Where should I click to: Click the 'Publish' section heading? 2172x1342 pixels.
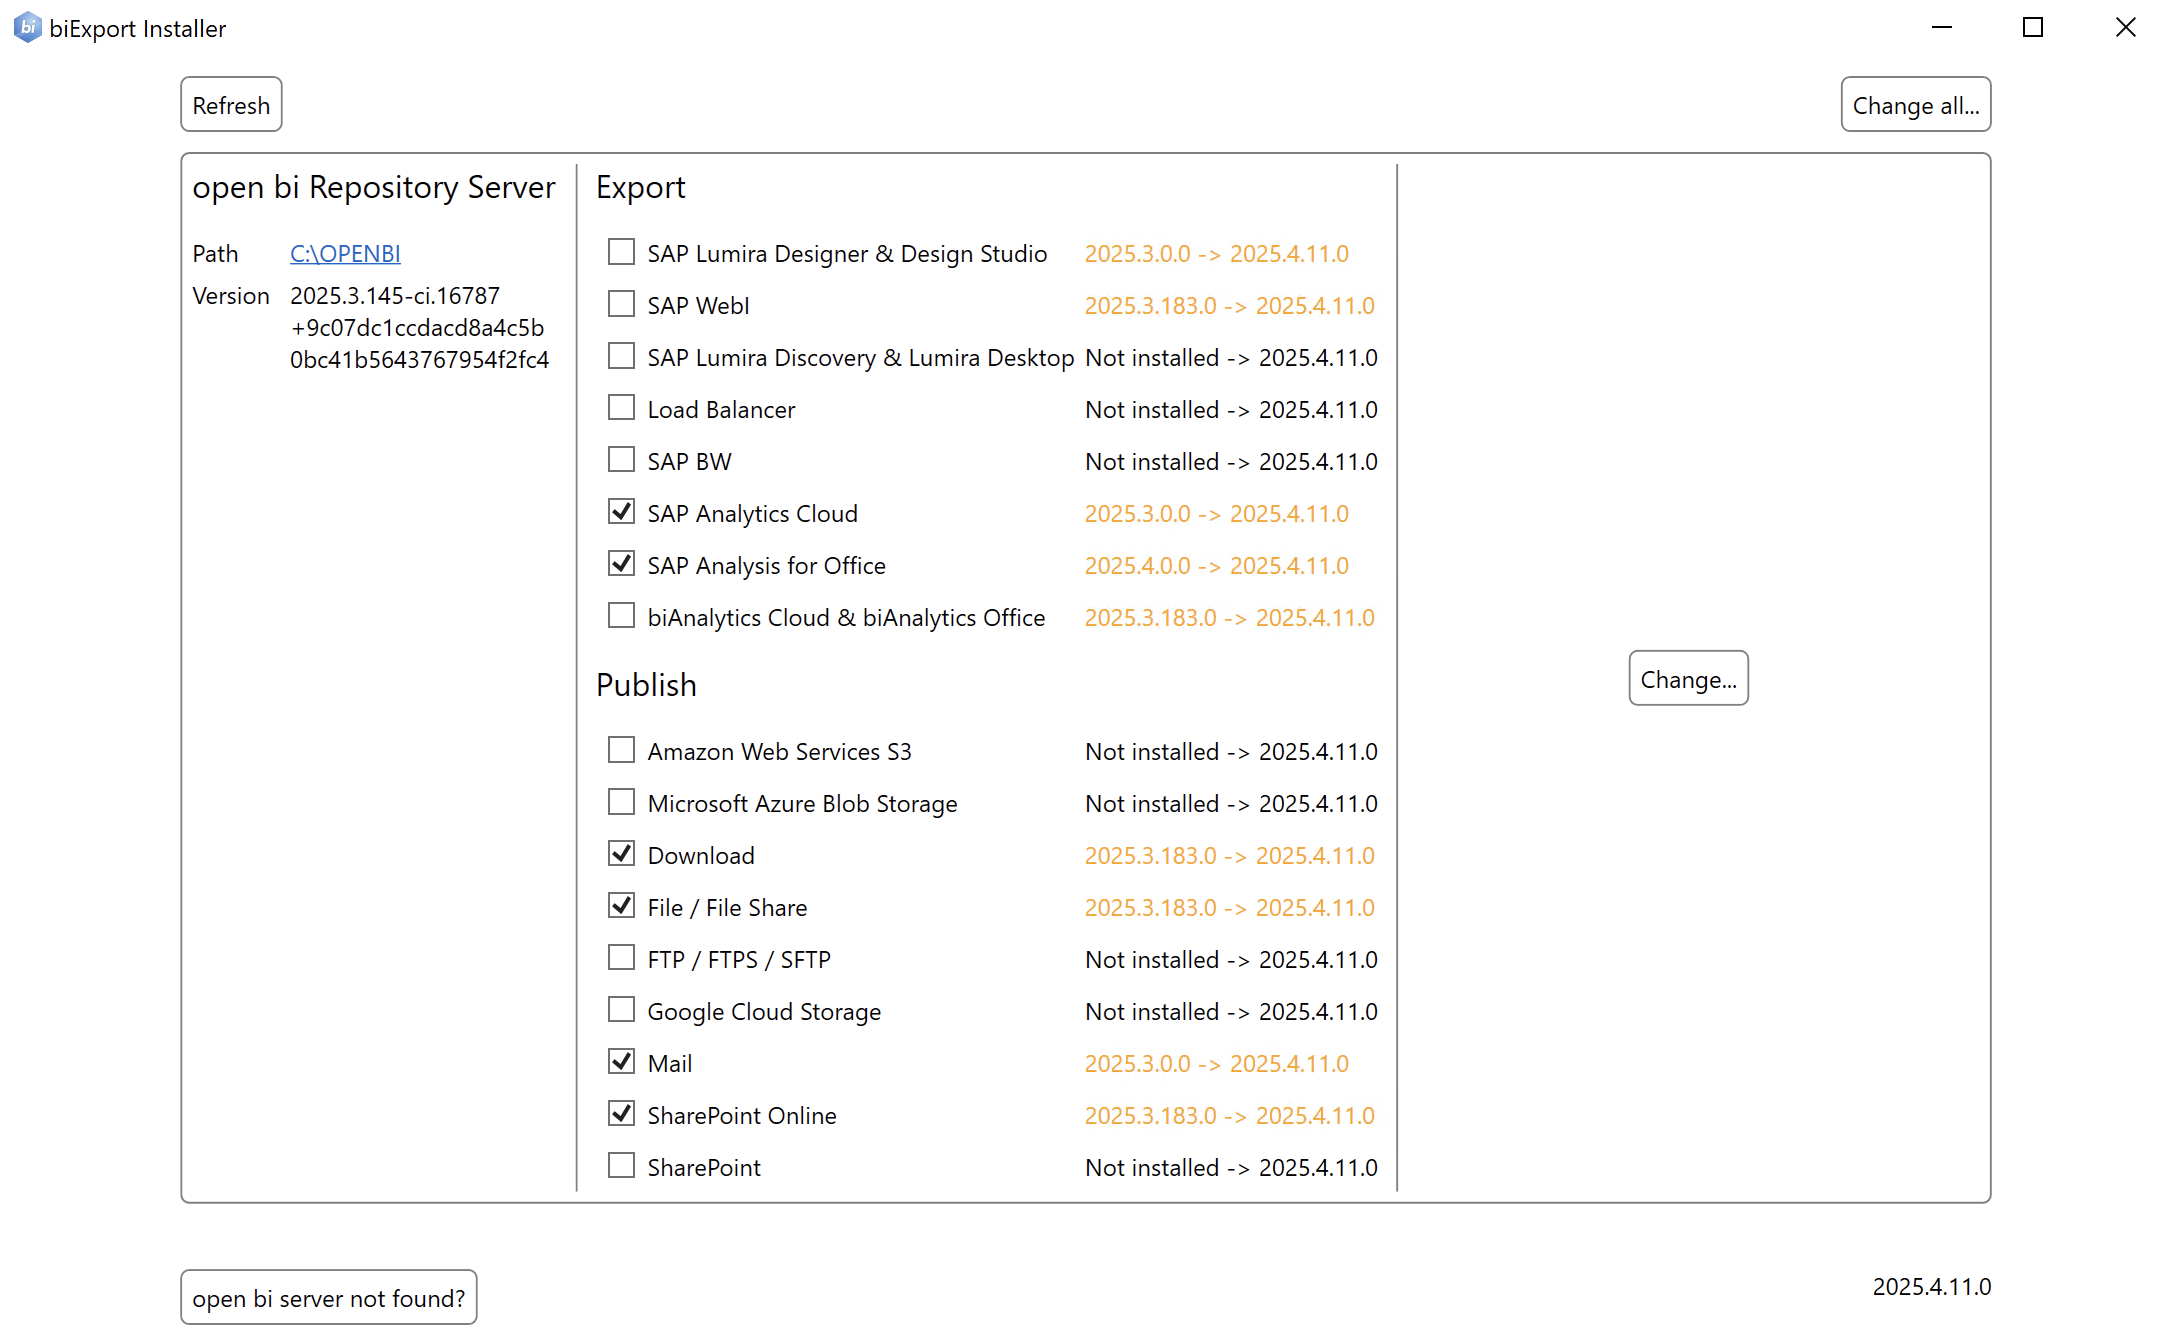(646, 686)
